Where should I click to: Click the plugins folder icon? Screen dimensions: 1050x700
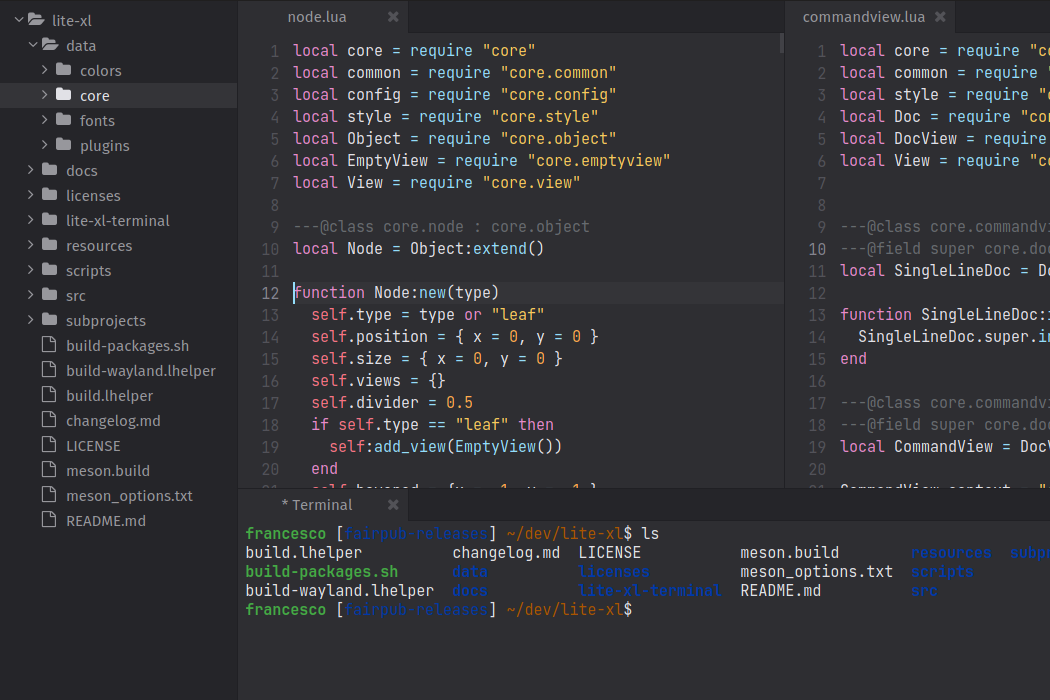point(64,145)
